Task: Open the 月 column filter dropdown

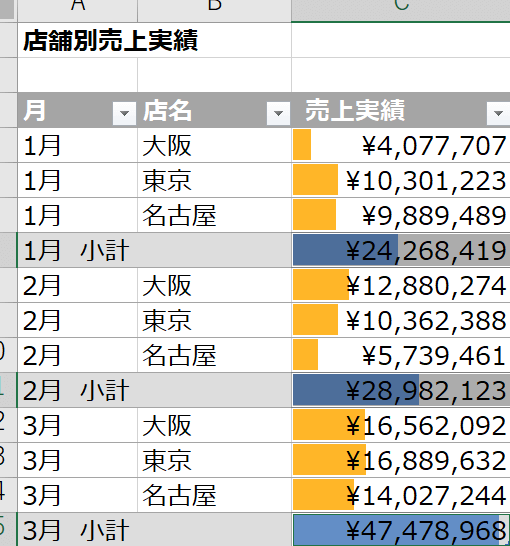Action: coord(124,113)
